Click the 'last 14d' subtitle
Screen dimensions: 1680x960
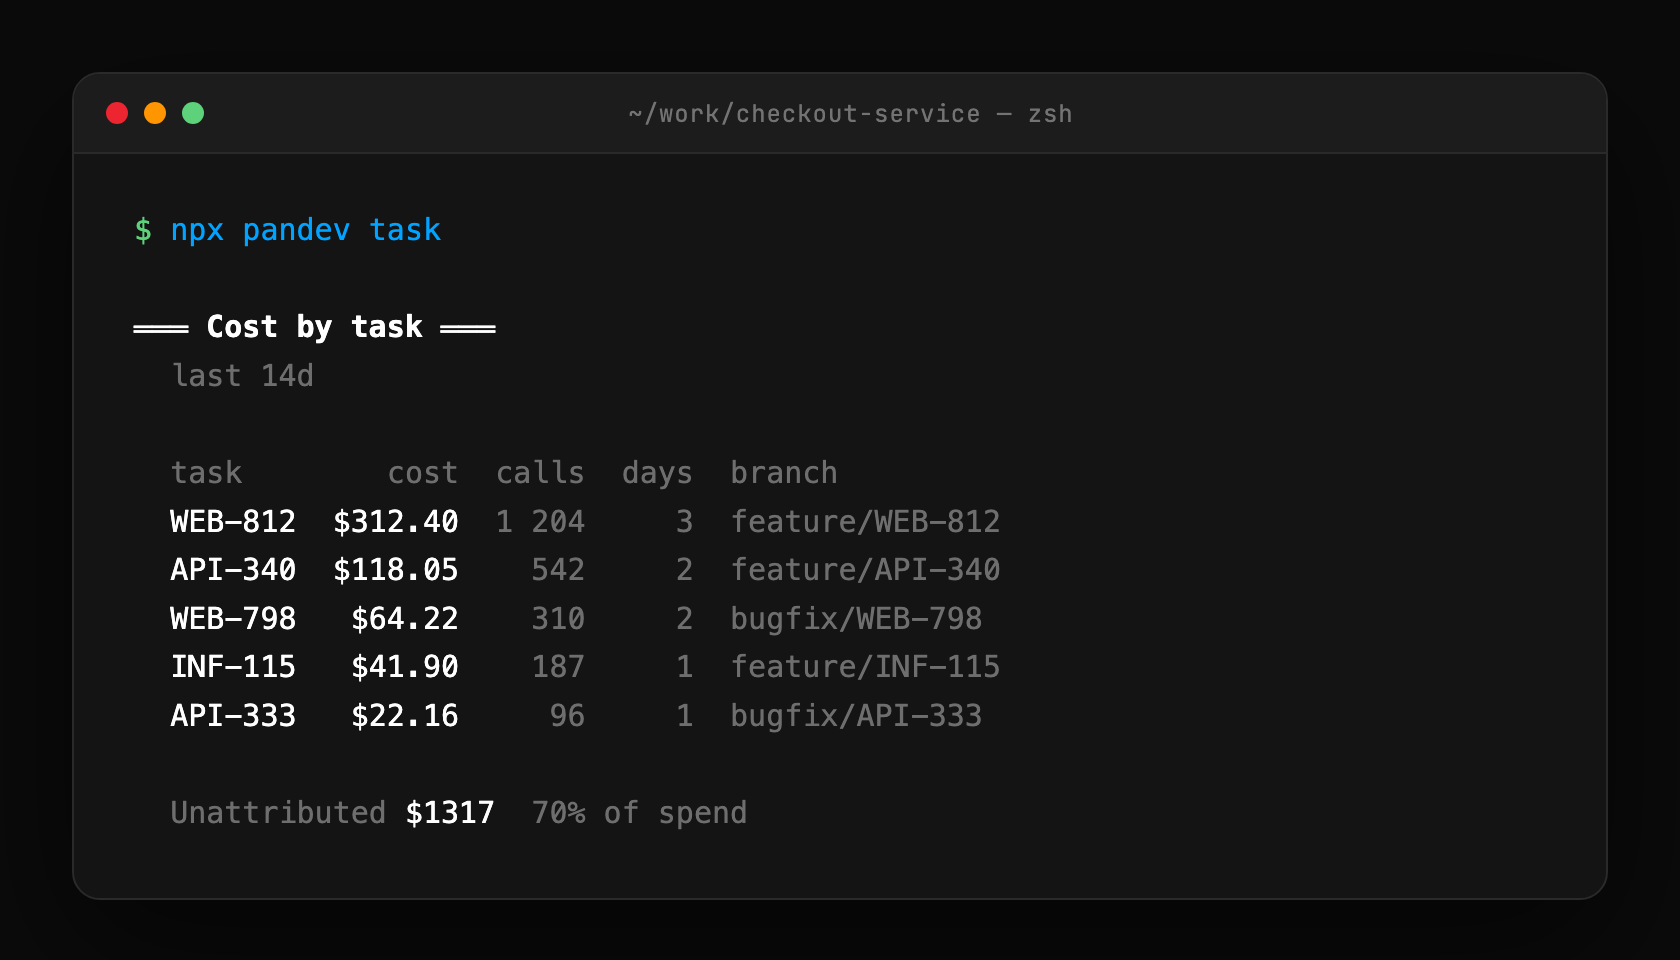tap(242, 376)
